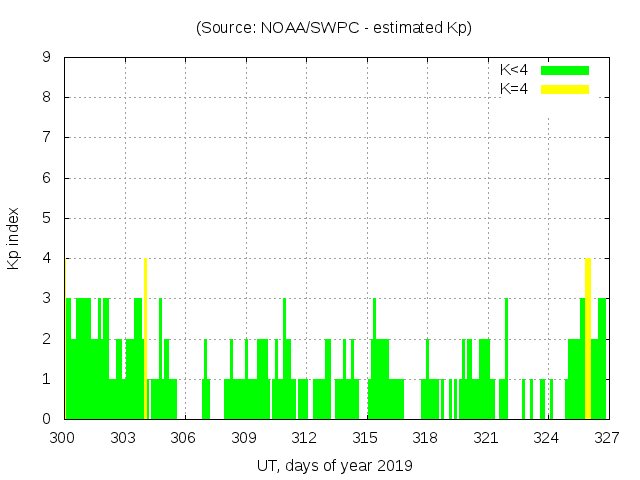Image resolution: width=640 pixels, height=480 pixels.
Task: Click y-axis tick label 9
Action: tap(47, 58)
